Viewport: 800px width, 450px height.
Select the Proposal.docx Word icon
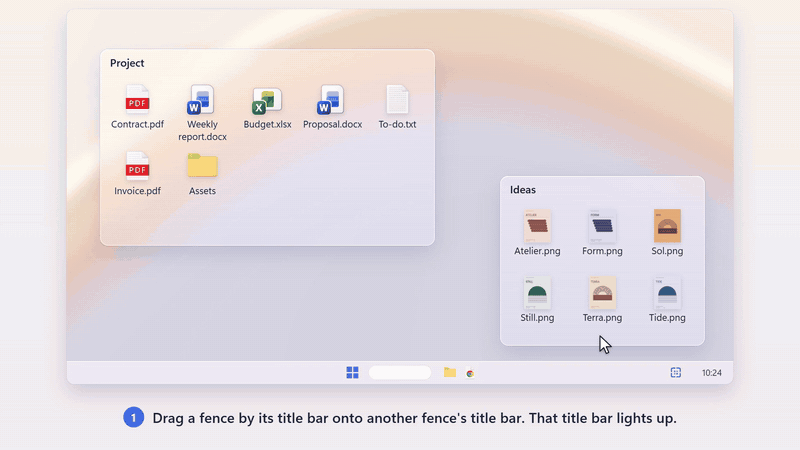(331, 99)
